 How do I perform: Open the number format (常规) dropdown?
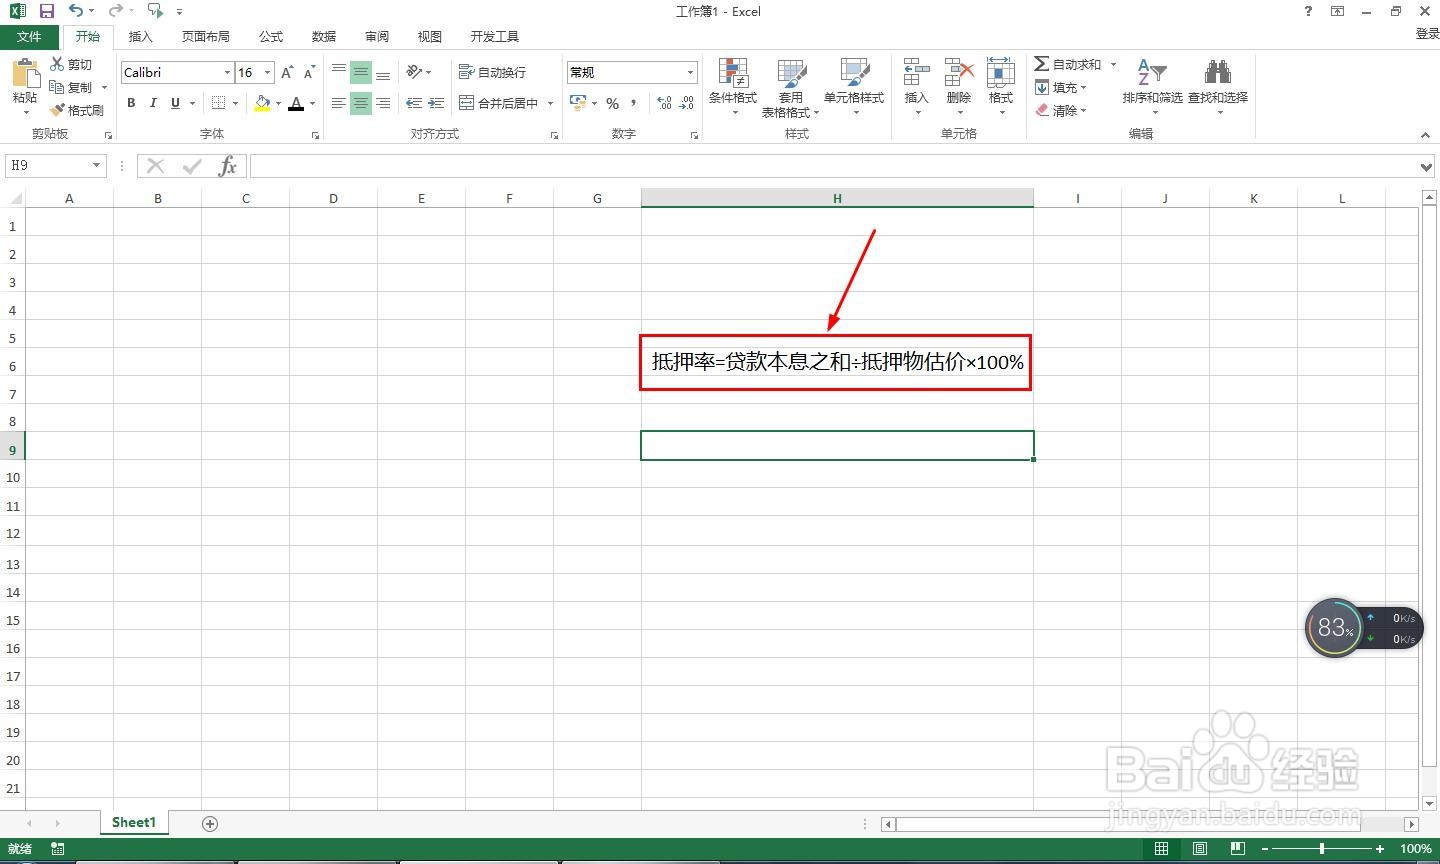coord(690,72)
